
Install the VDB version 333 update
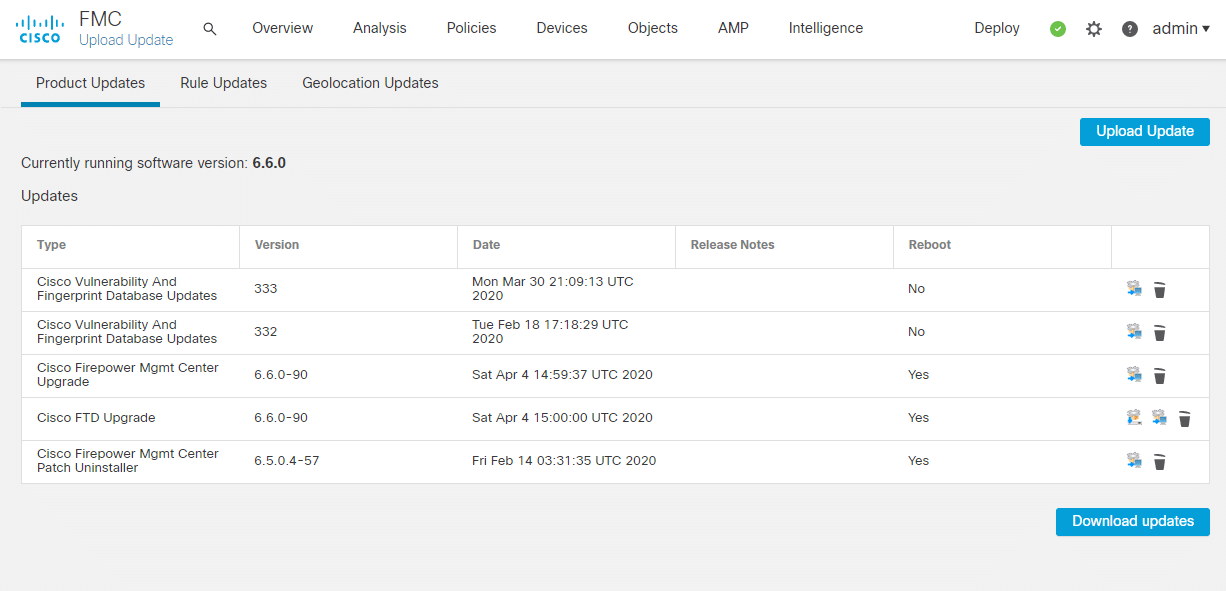(x=1134, y=289)
